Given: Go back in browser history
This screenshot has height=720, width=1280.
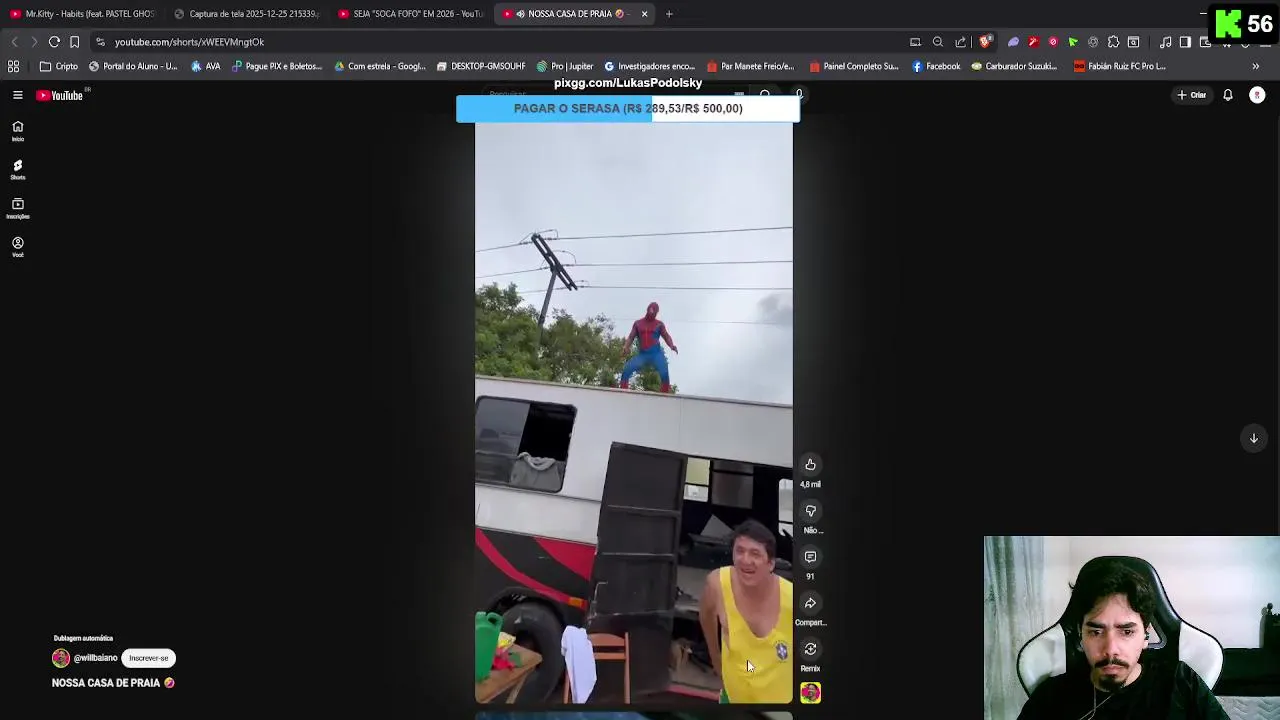Looking at the screenshot, I should 14,42.
